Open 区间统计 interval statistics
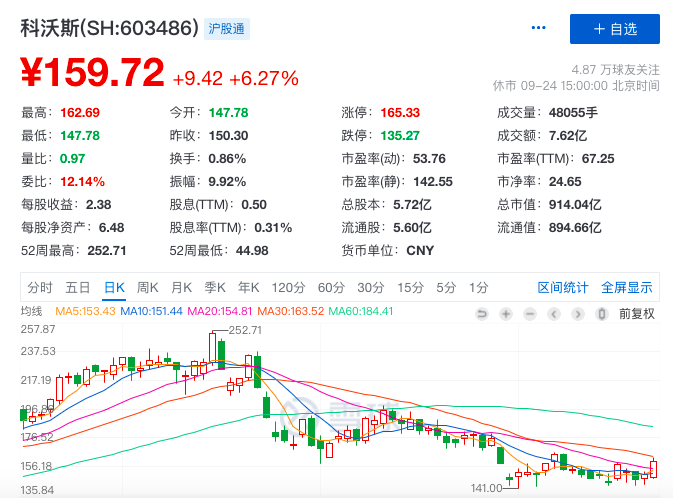This screenshot has width=673, height=498. (x=563, y=288)
